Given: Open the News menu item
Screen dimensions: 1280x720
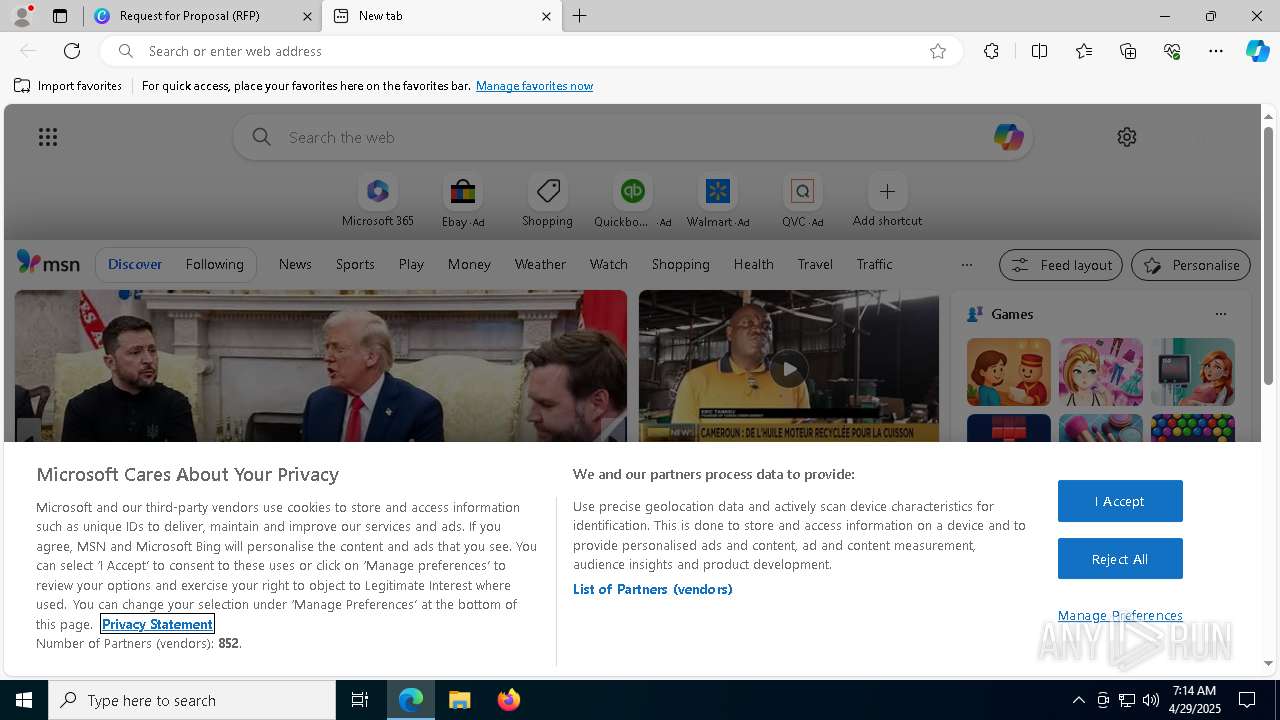Looking at the screenshot, I should pos(295,264).
